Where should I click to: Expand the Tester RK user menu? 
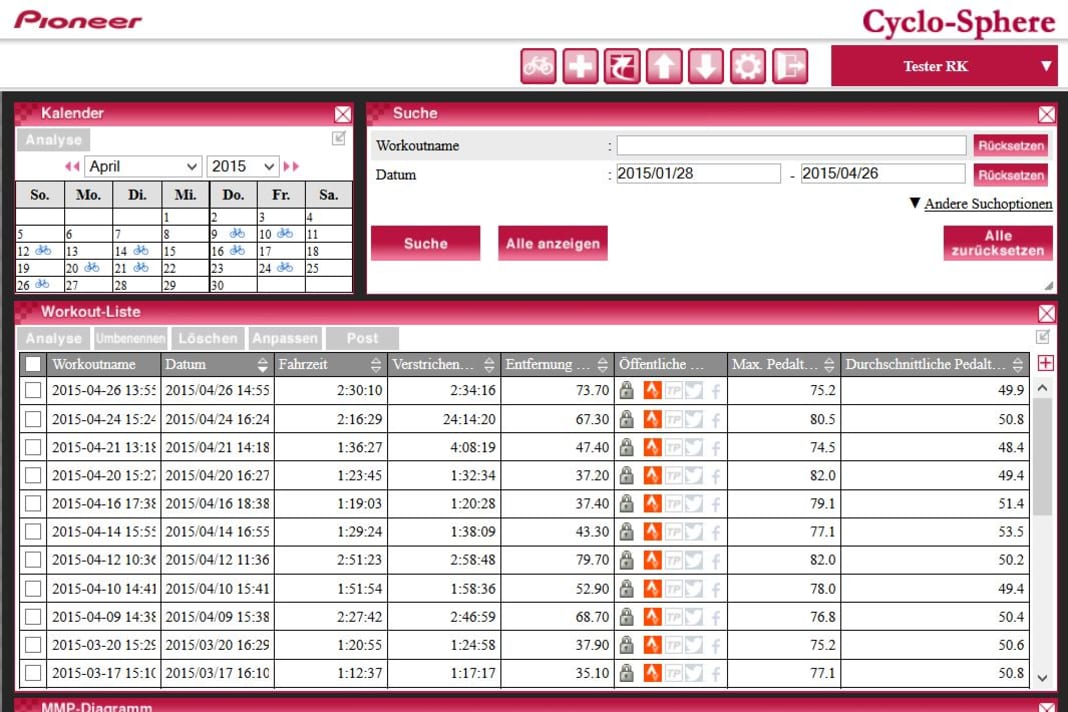tap(944, 67)
